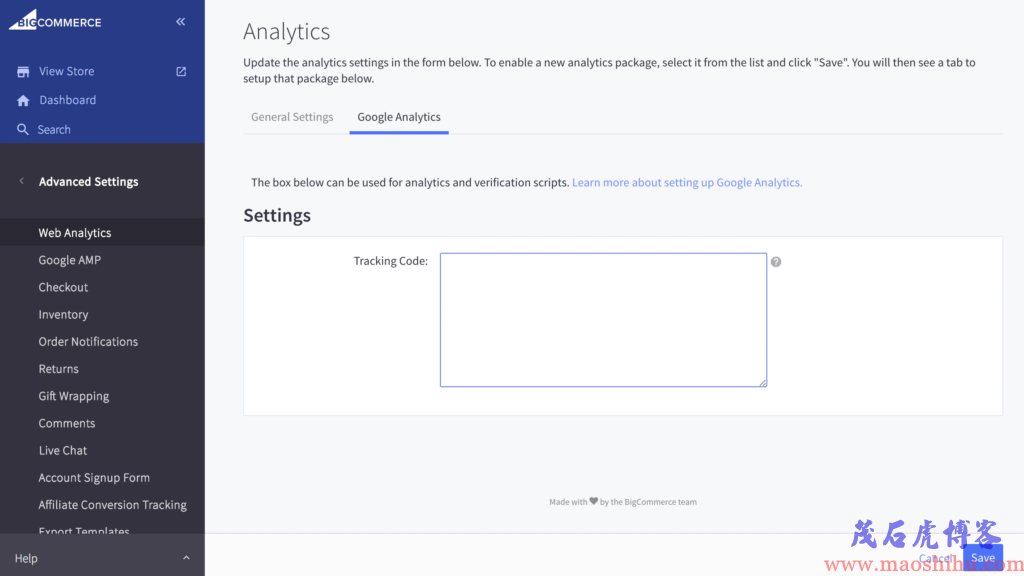
Task: Select the Google Analytics tab
Action: click(399, 117)
